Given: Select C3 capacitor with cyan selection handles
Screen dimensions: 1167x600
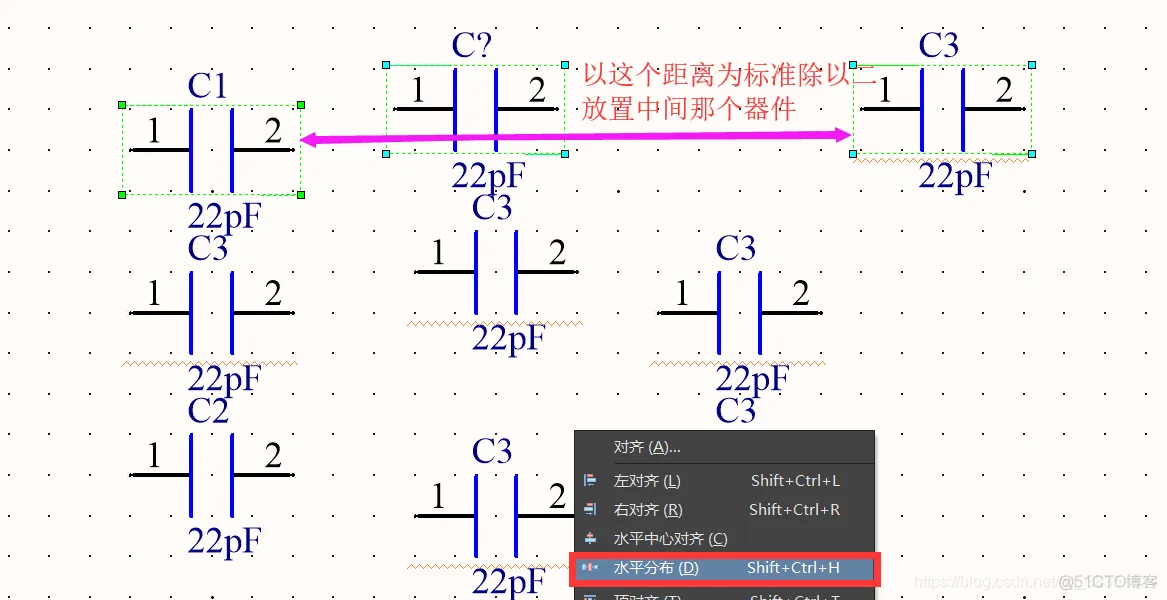Looking at the screenshot, I should coord(942,109).
